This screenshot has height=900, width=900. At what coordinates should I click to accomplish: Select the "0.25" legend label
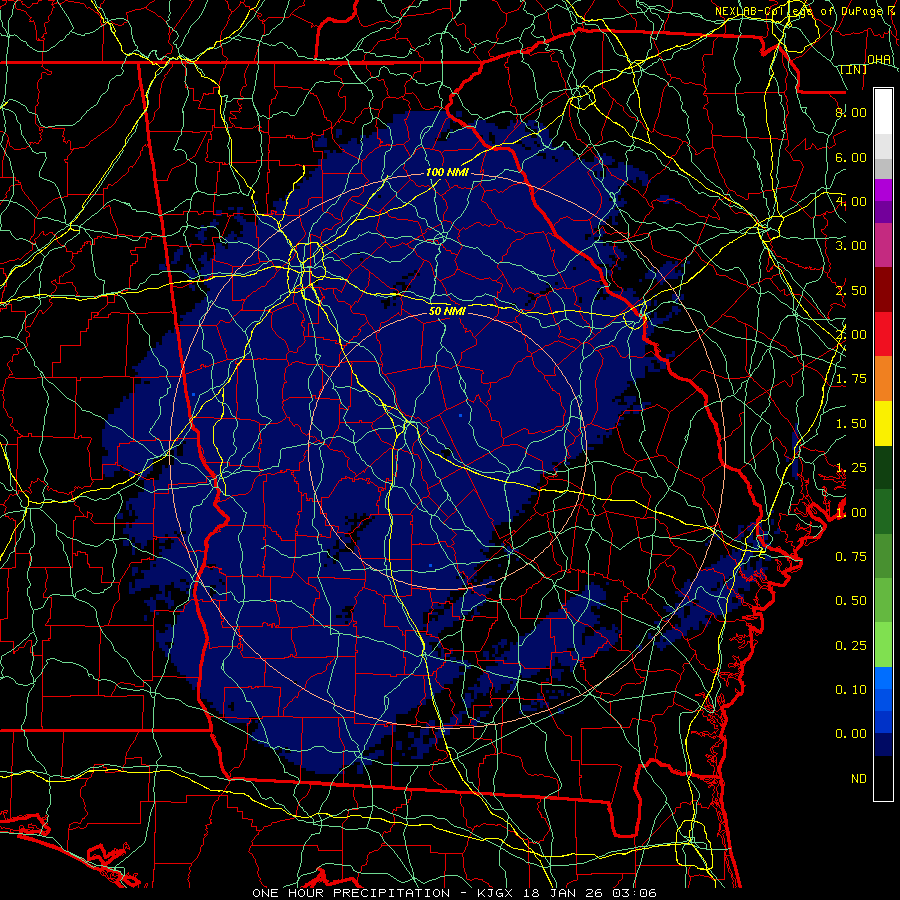851,646
